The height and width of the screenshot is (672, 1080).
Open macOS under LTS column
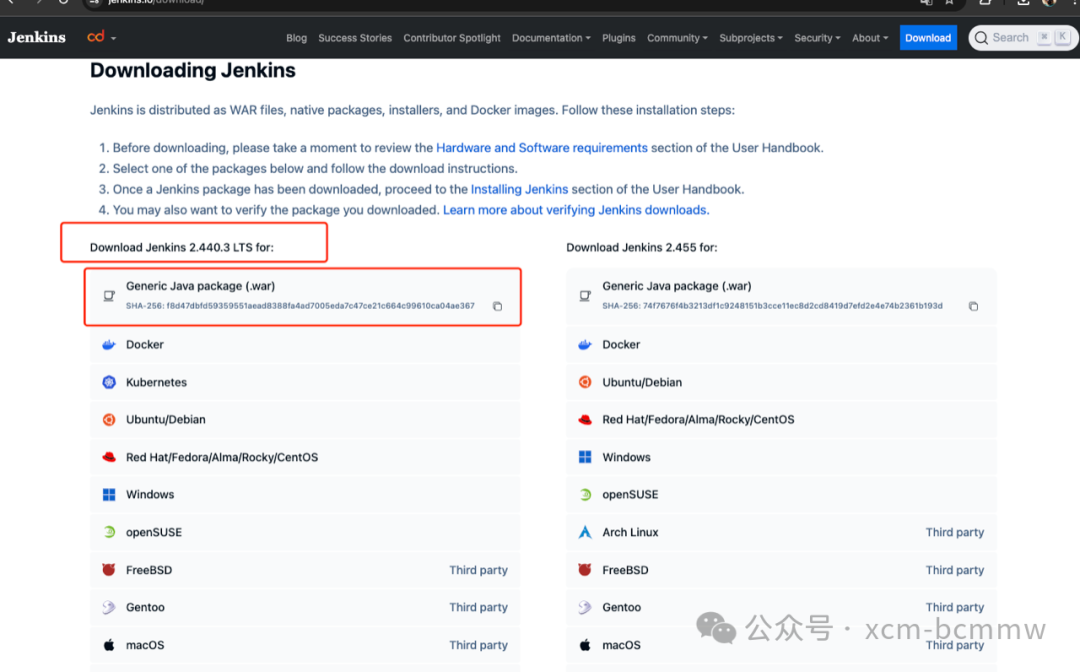[x=304, y=645]
